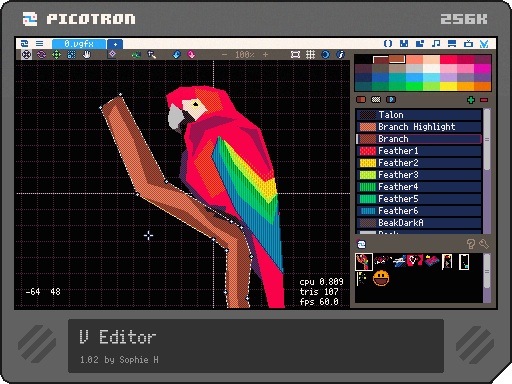
Task: Add a new file tab
Action: click(x=115, y=44)
